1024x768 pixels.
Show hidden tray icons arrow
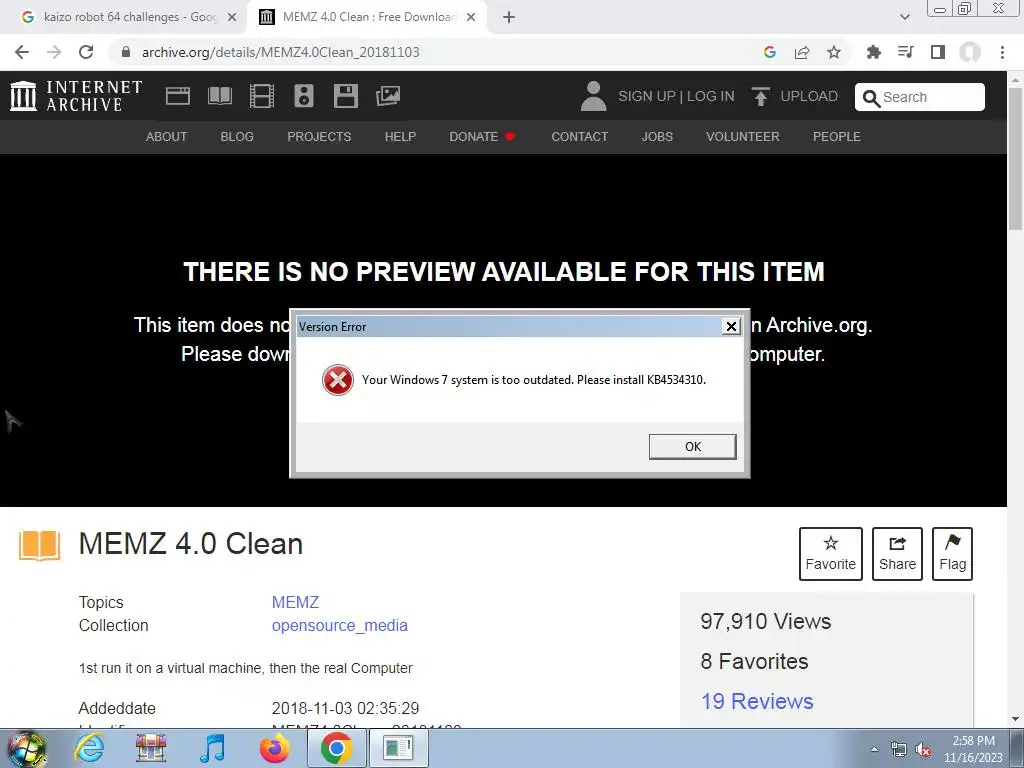coord(874,750)
